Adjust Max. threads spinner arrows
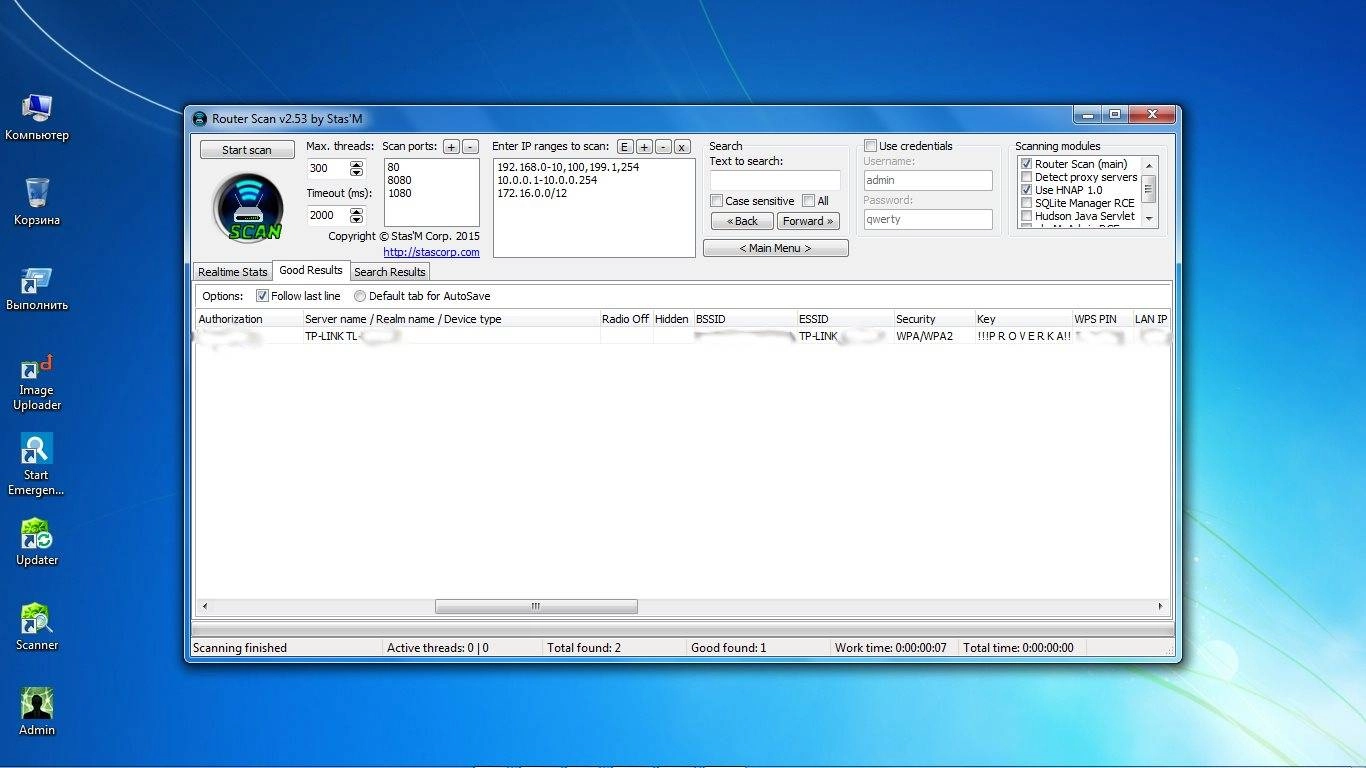 (356, 169)
